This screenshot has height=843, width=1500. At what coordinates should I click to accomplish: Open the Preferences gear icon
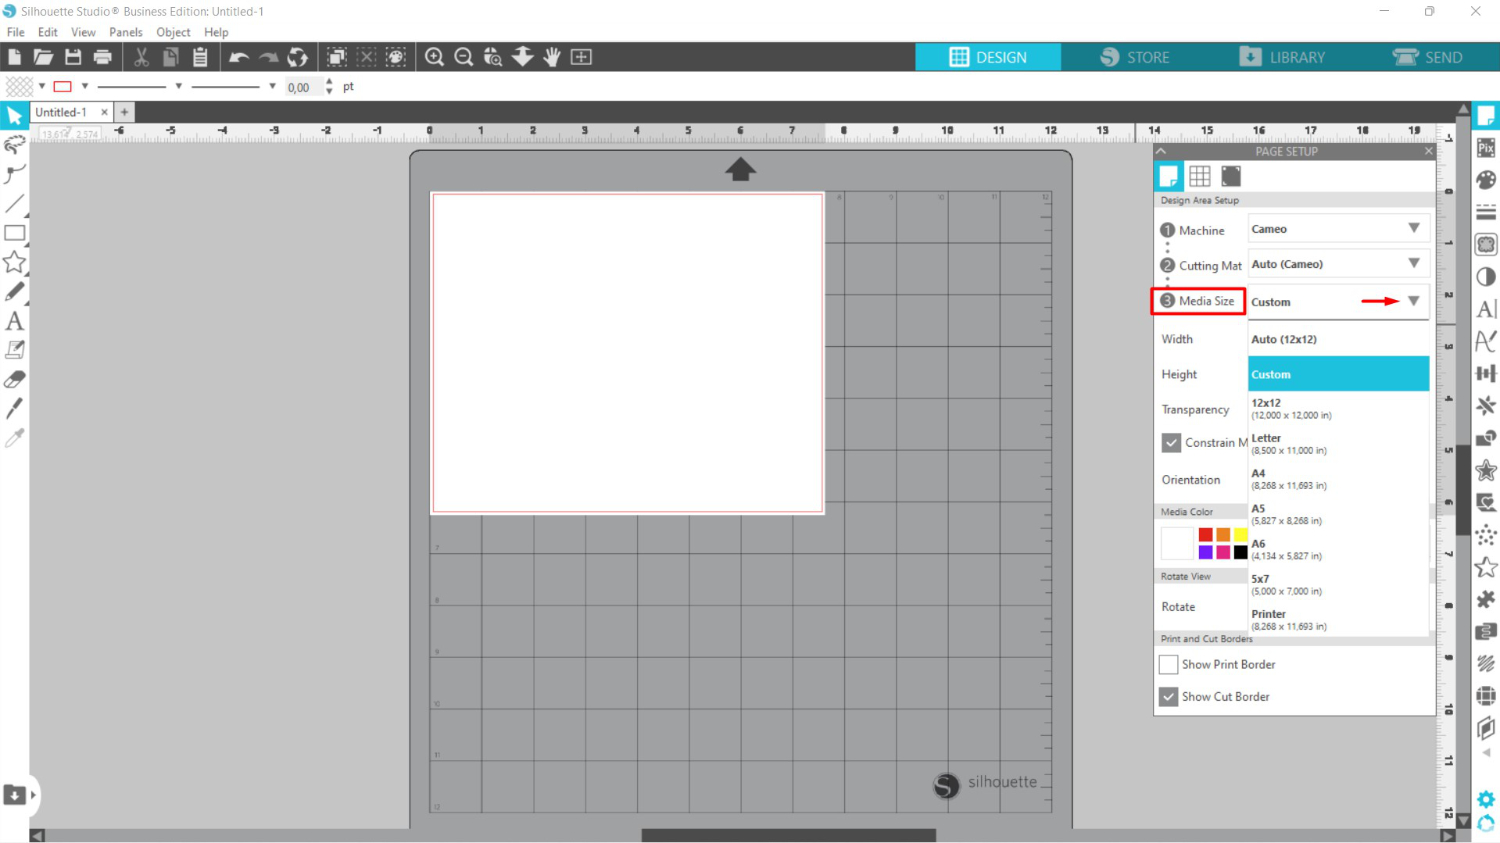(x=1486, y=799)
